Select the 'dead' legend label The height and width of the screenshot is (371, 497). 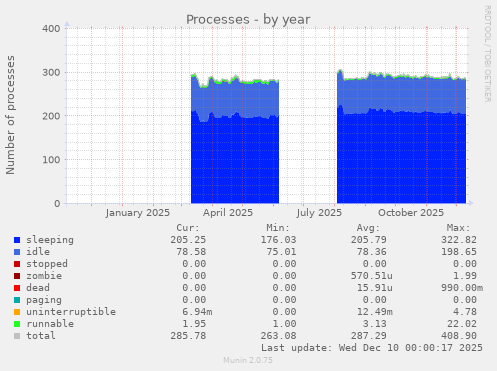tap(38, 288)
